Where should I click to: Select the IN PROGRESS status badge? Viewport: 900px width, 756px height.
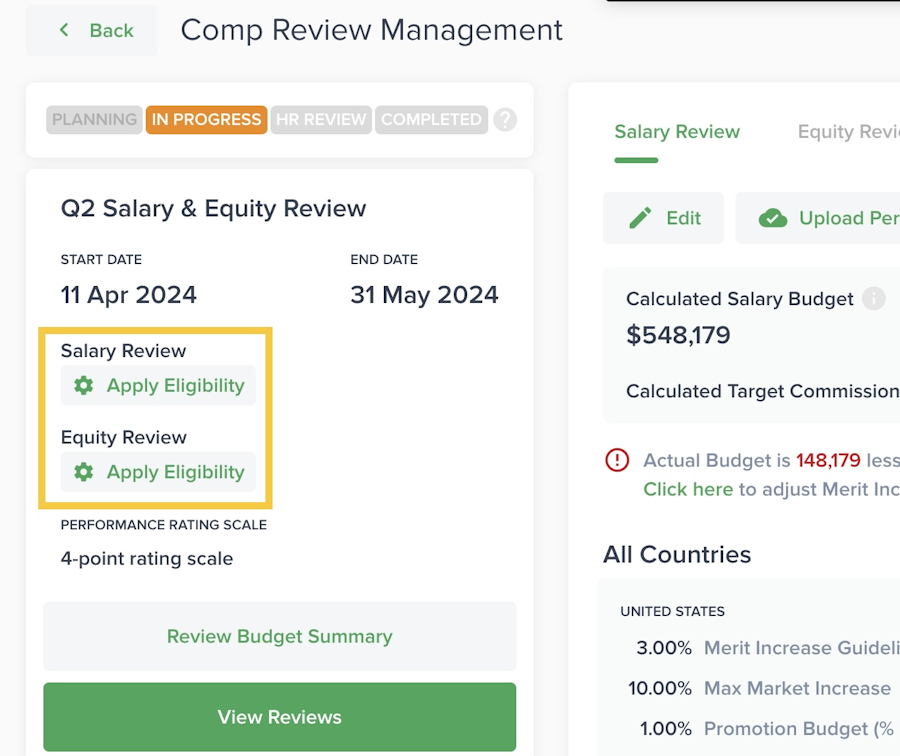(205, 120)
